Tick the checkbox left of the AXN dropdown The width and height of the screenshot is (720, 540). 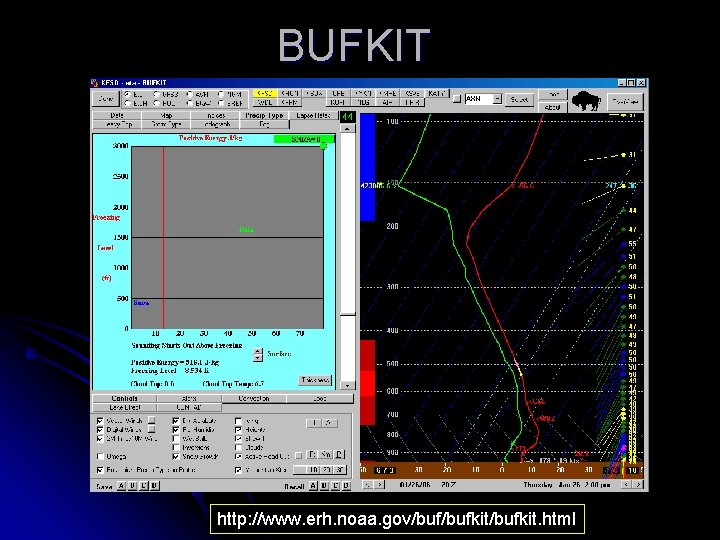pyautogui.click(x=457, y=99)
